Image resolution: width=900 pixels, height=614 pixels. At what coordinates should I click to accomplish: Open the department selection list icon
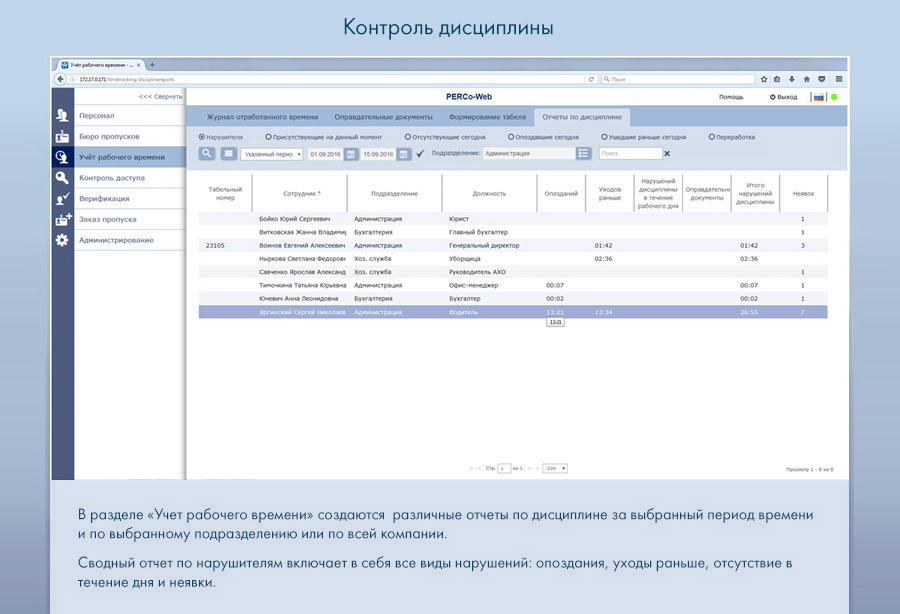coord(584,154)
